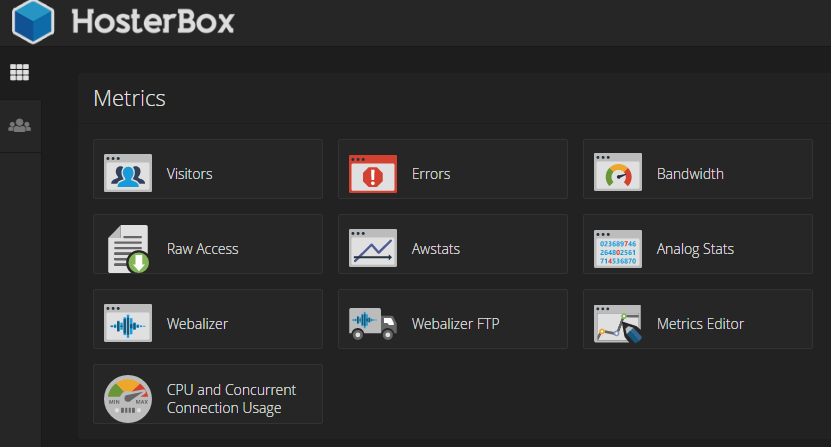Image resolution: width=831 pixels, height=447 pixels.
Task: Click the Visitors people icon
Action: (128, 173)
